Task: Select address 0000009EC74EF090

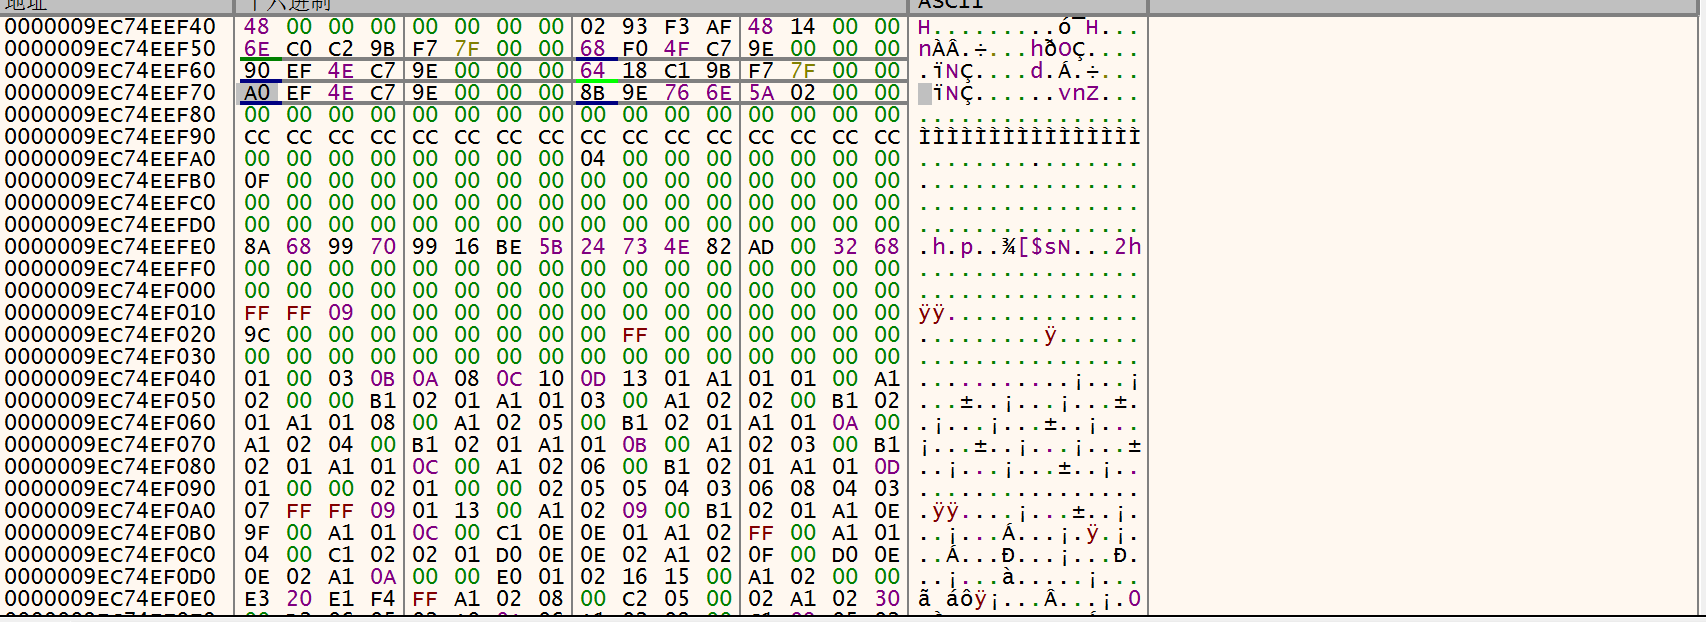Action: 110,489
